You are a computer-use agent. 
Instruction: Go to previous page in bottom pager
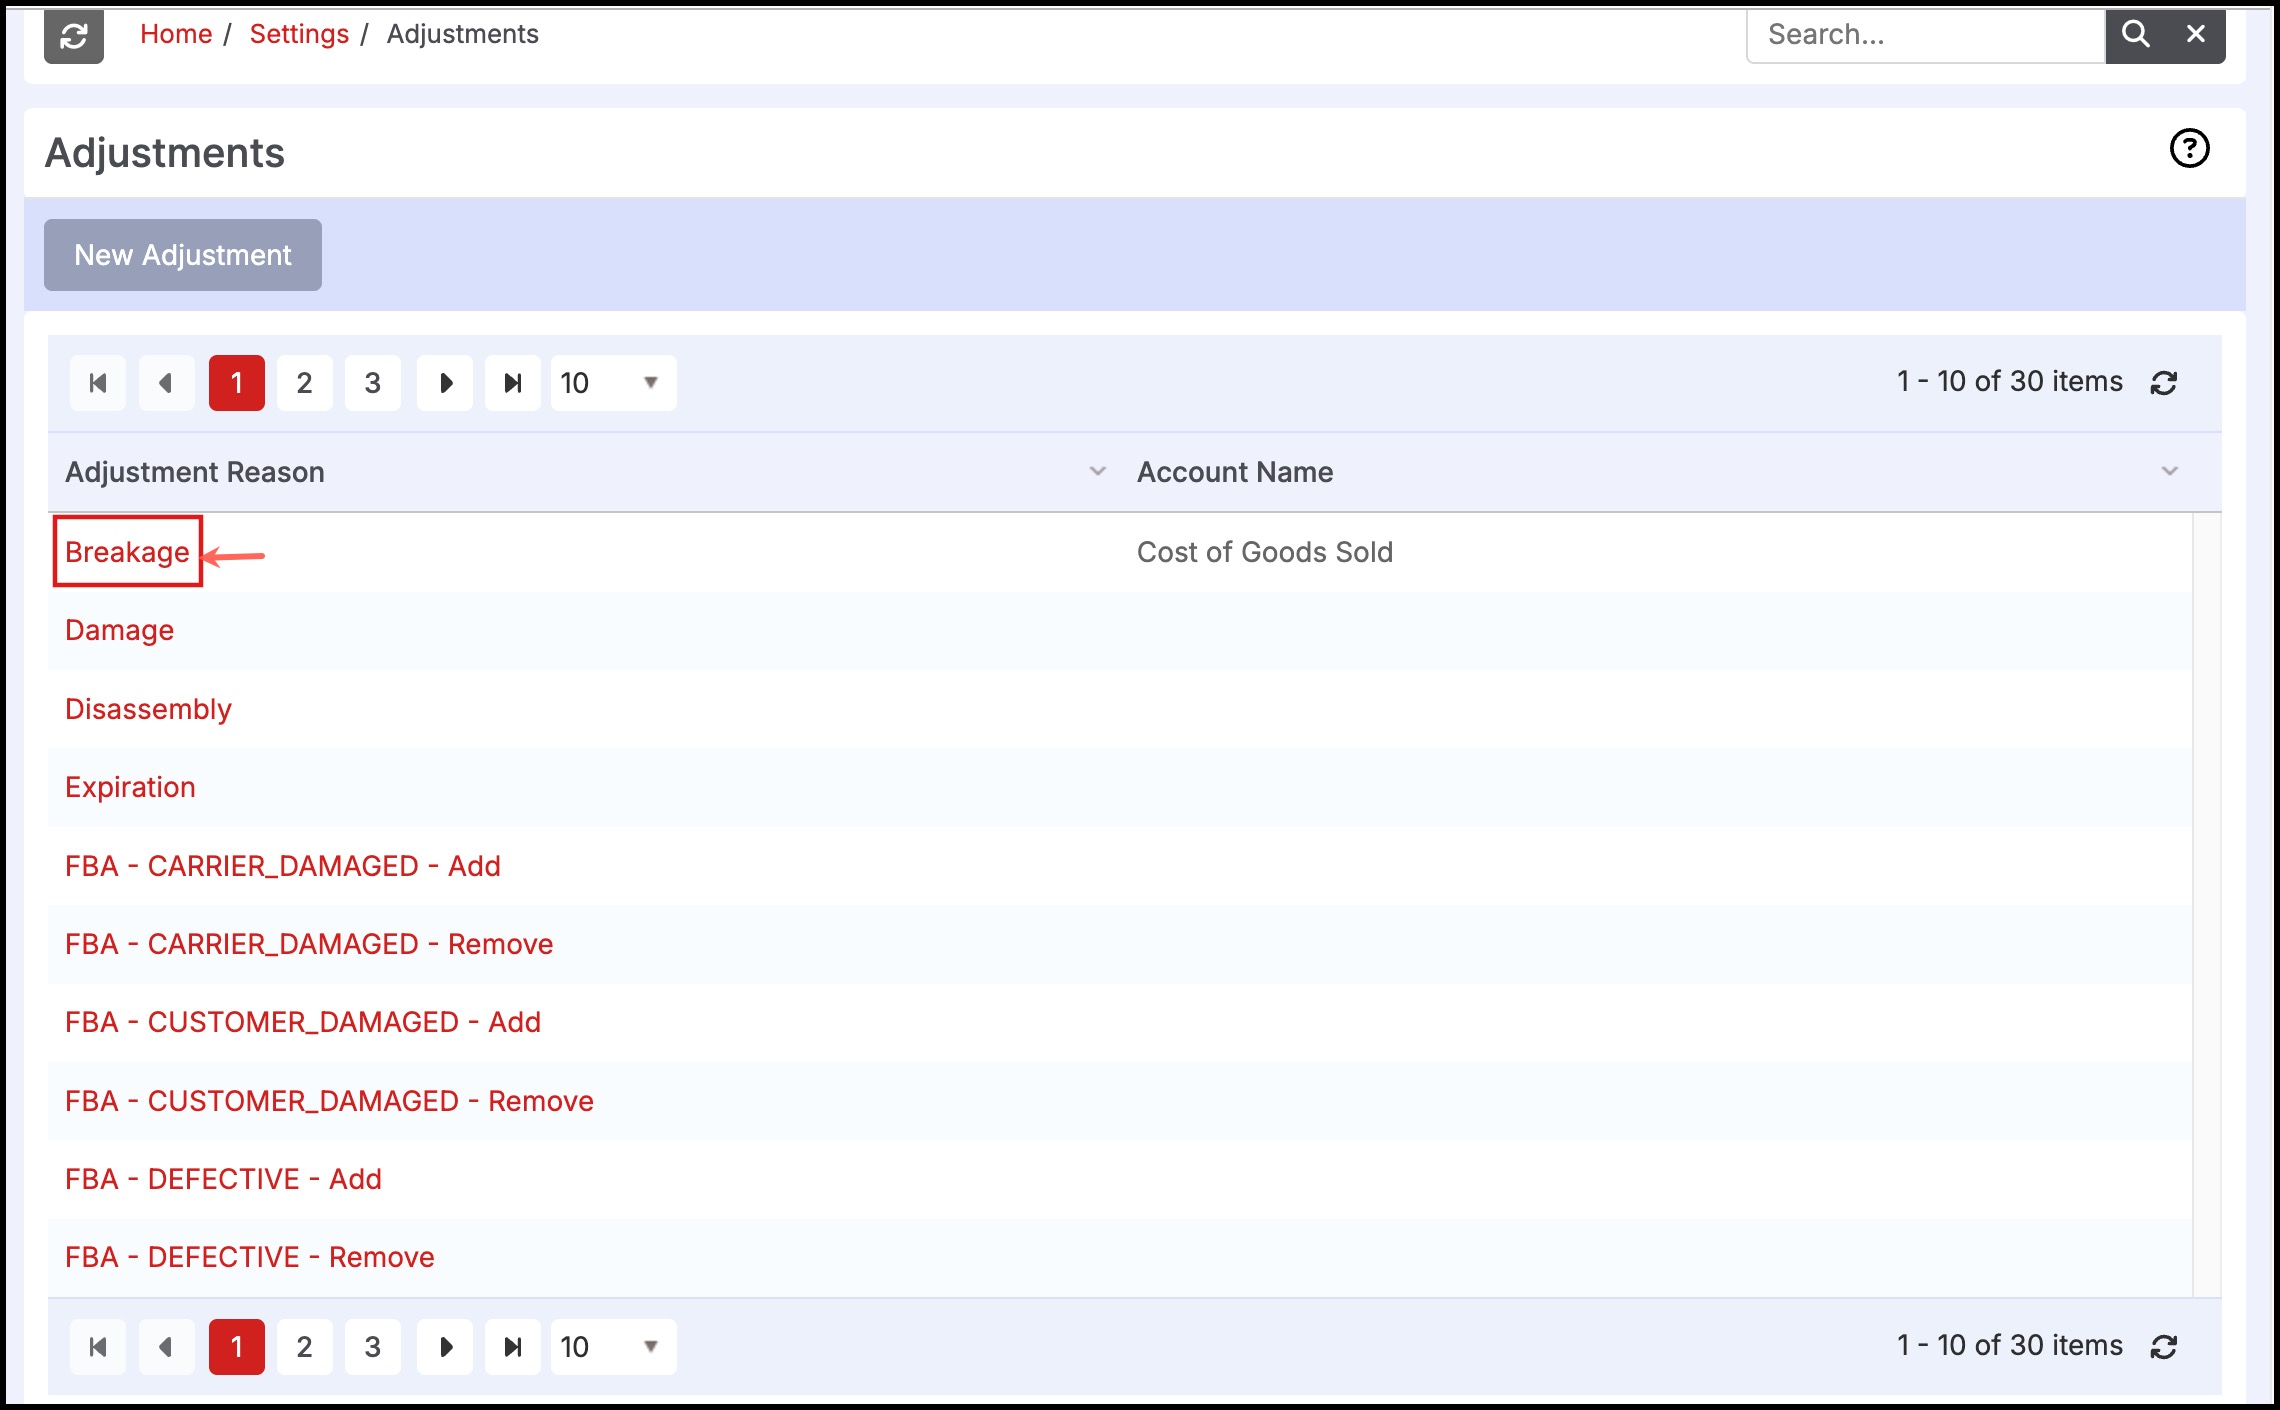pyautogui.click(x=166, y=1347)
